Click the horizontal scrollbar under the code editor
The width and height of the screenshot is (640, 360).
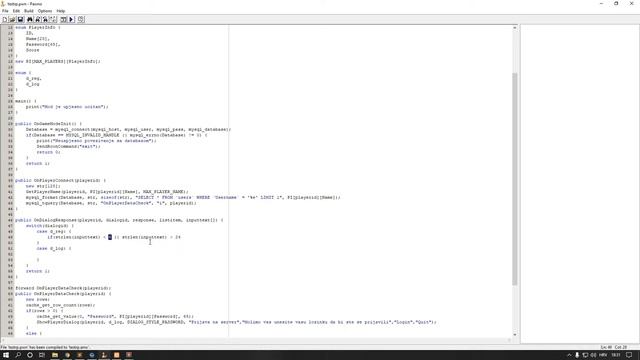(256, 340)
